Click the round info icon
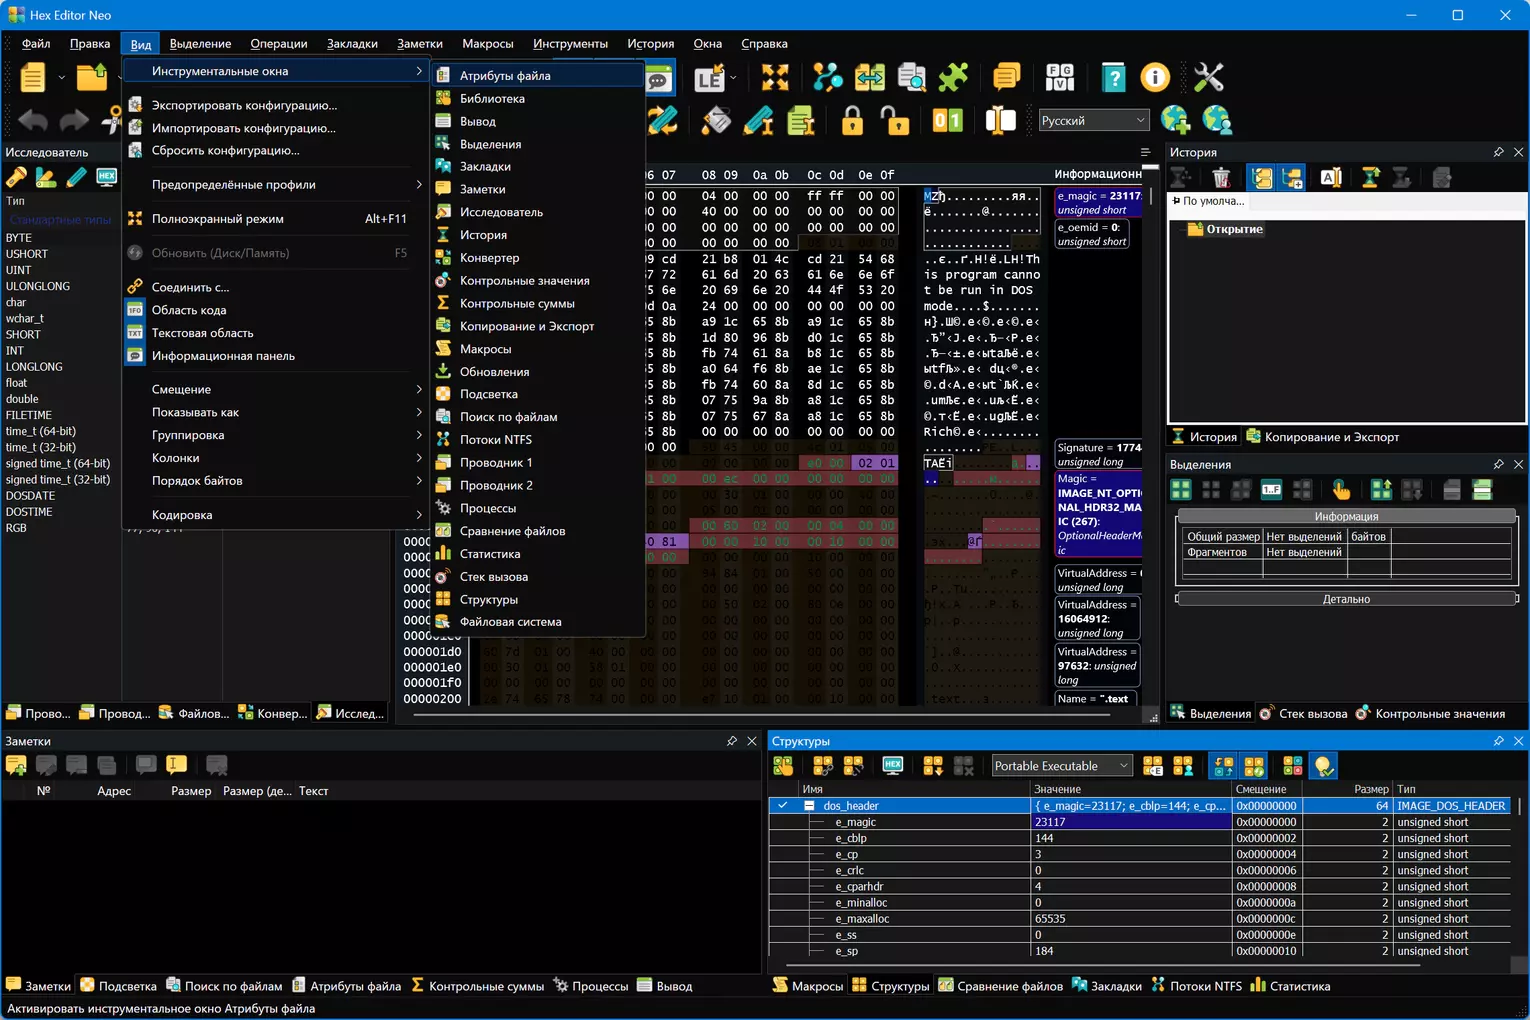1530x1020 pixels. pos(1155,77)
